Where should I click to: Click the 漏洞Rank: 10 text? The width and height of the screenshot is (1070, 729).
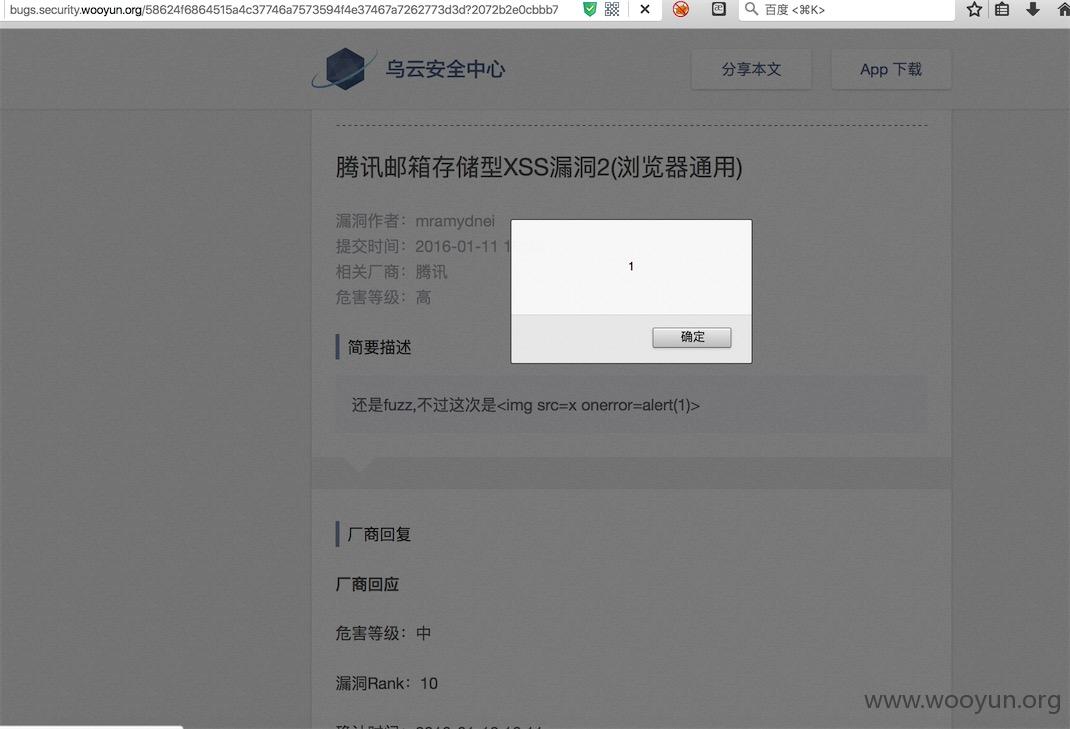[x=386, y=683]
